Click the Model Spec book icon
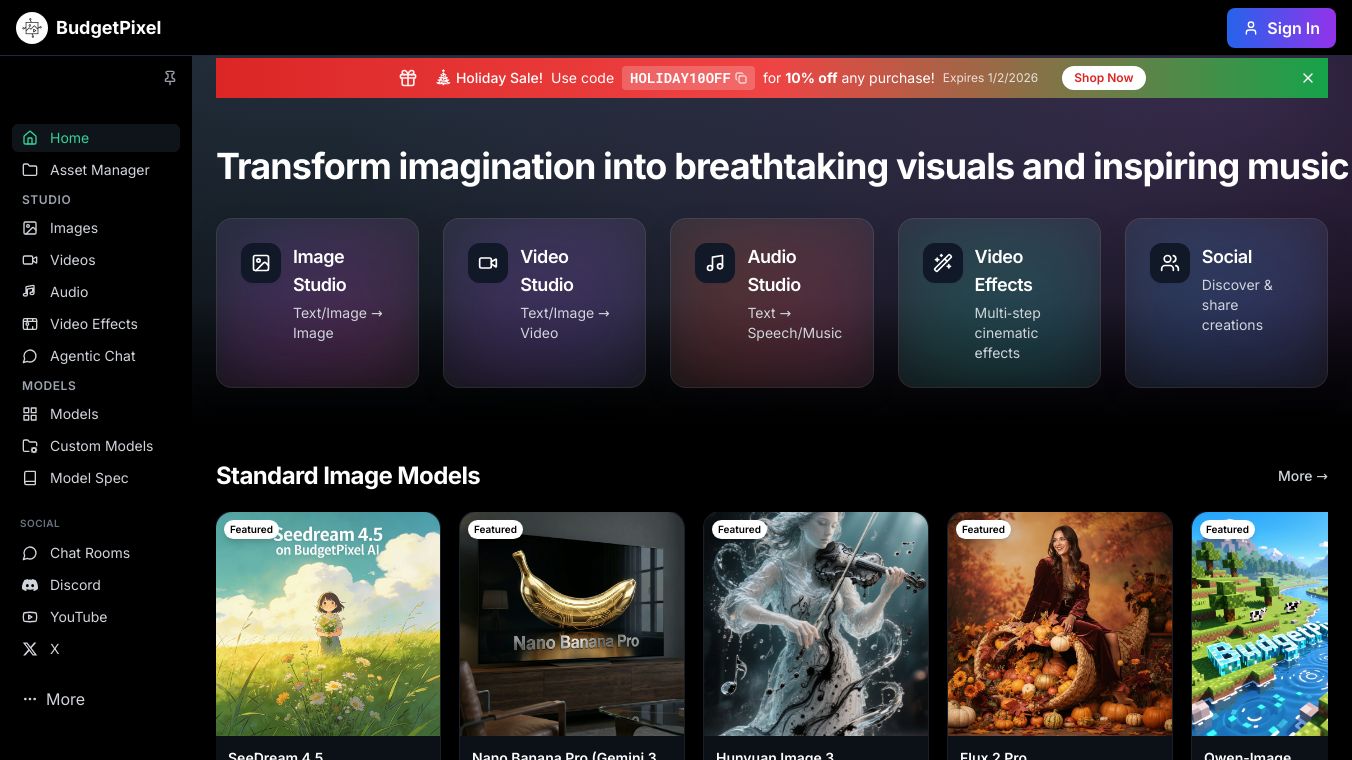Screen dimensions: 1352x760 pyautogui.click(x=30, y=478)
